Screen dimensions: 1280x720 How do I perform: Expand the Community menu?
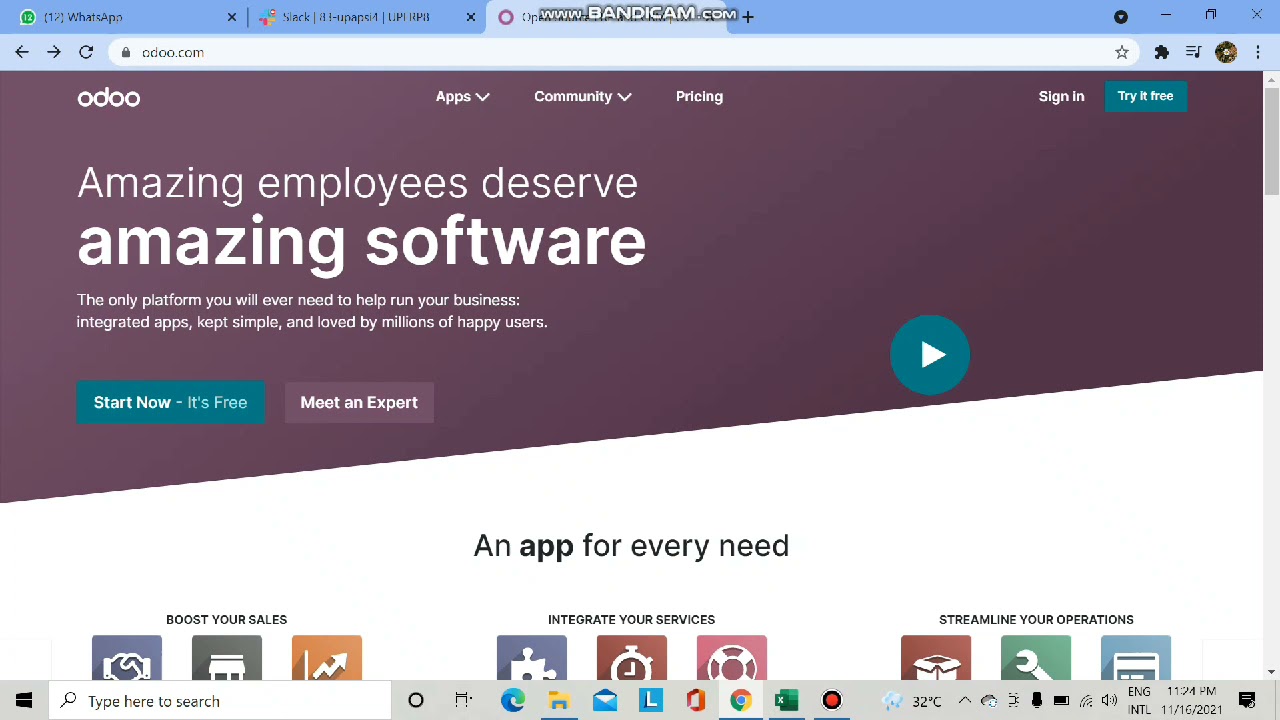(583, 97)
